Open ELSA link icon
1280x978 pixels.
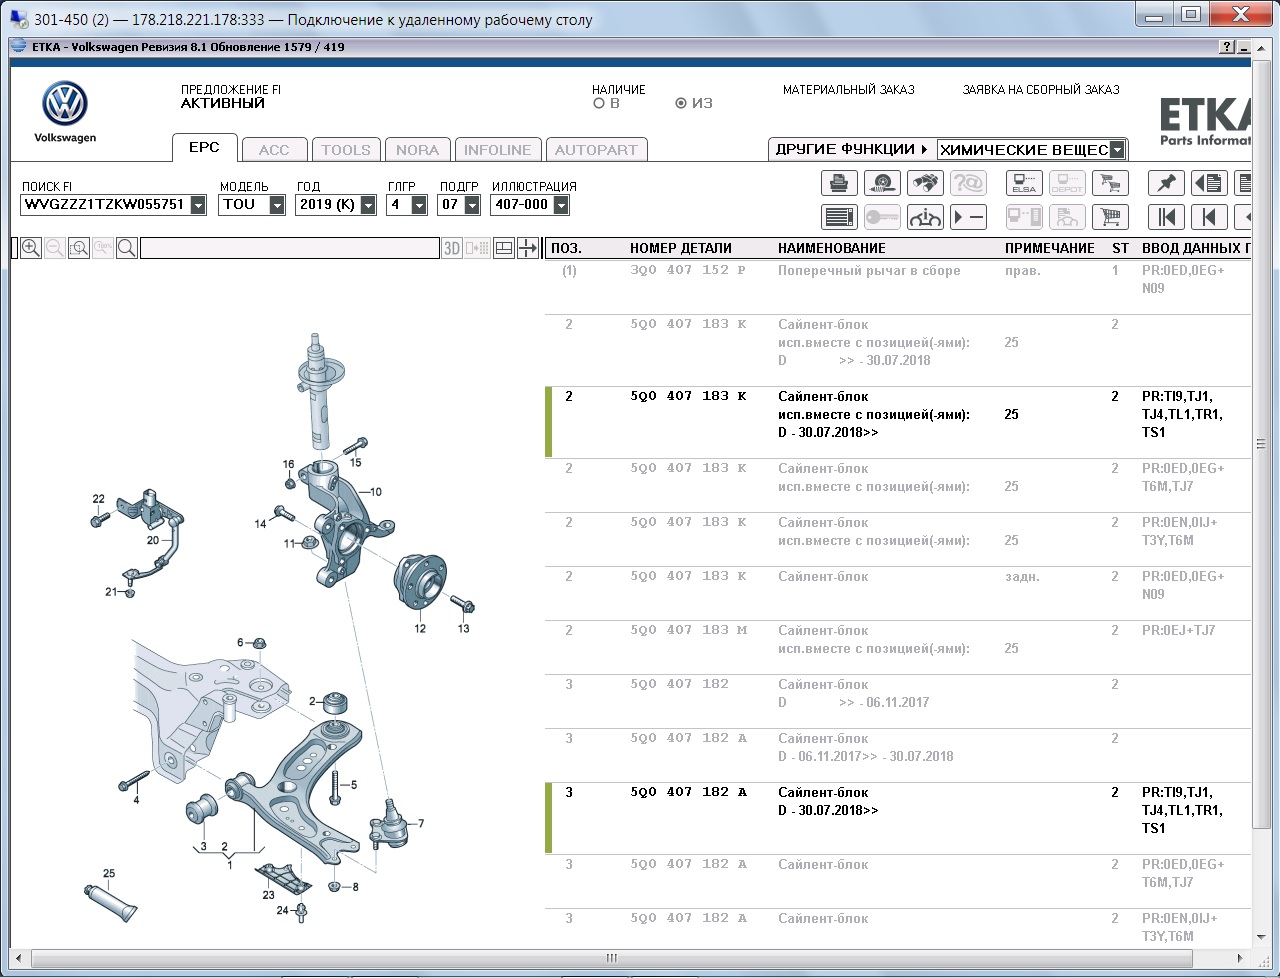pos(1024,183)
